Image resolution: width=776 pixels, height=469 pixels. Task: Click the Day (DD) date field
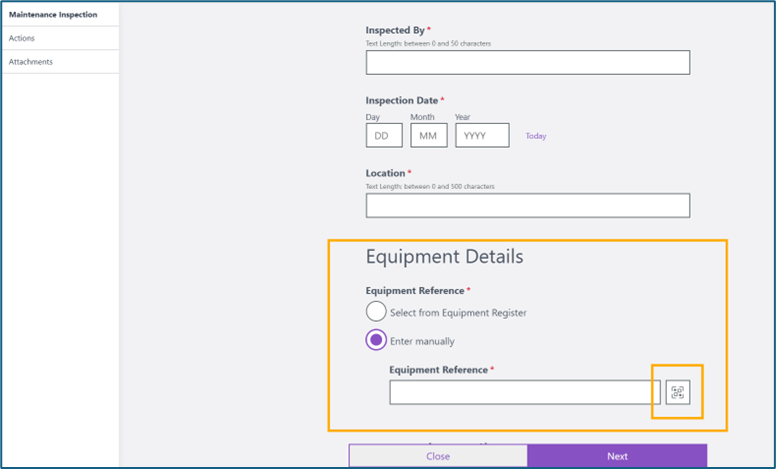(x=384, y=136)
